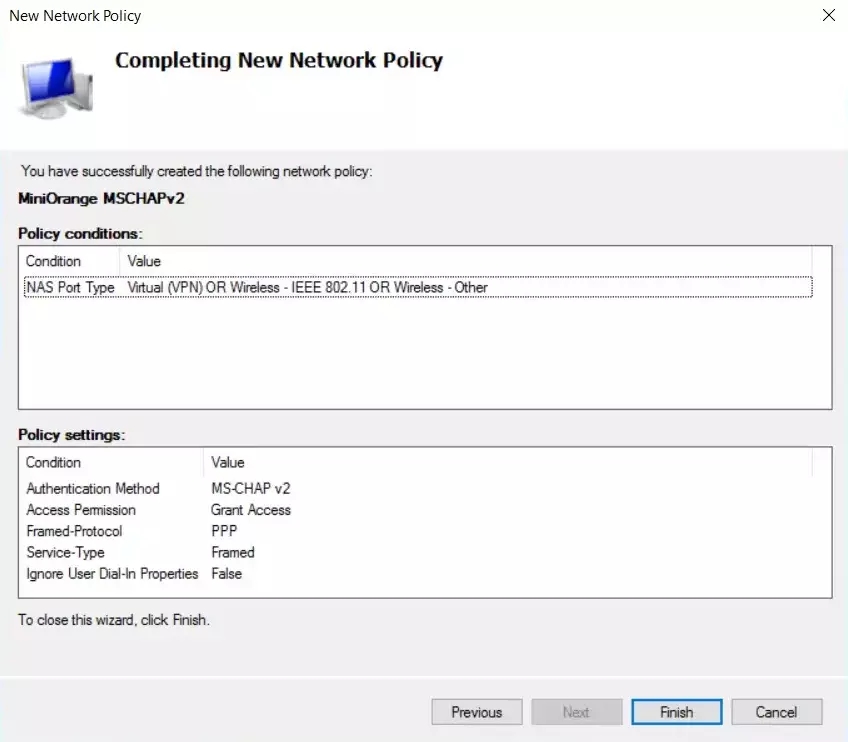Select the NAS Port Type condition row

tap(300, 287)
